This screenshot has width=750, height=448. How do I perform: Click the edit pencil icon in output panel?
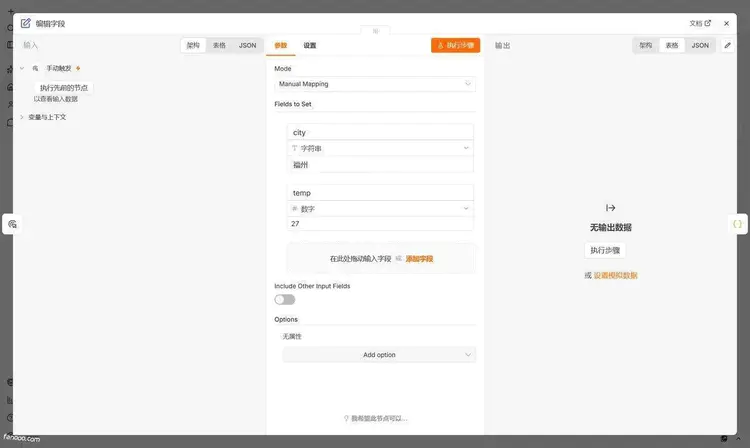pyautogui.click(x=728, y=45)
